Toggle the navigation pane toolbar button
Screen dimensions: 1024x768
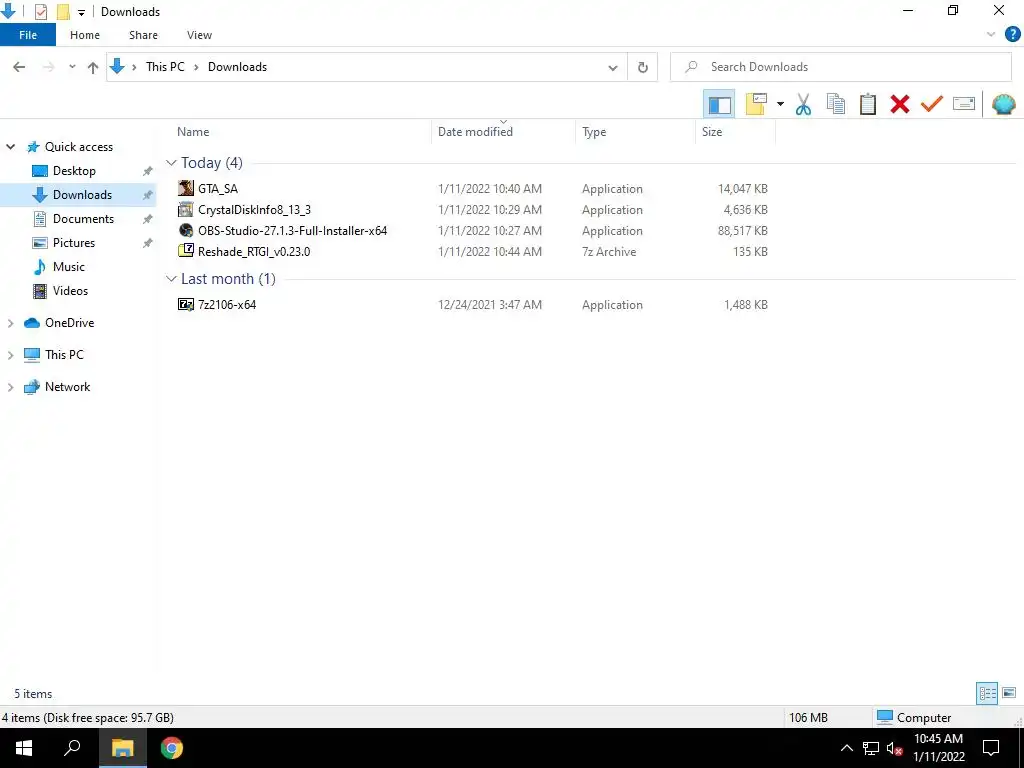pyautogui.click(x=719, y=104)
